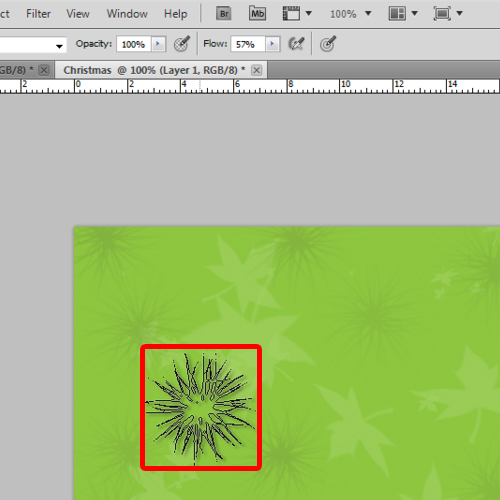Image resolution: width=500 pixels, height=500 pixels.
Task: Click the Flow value field
Action: click(248, 44)
